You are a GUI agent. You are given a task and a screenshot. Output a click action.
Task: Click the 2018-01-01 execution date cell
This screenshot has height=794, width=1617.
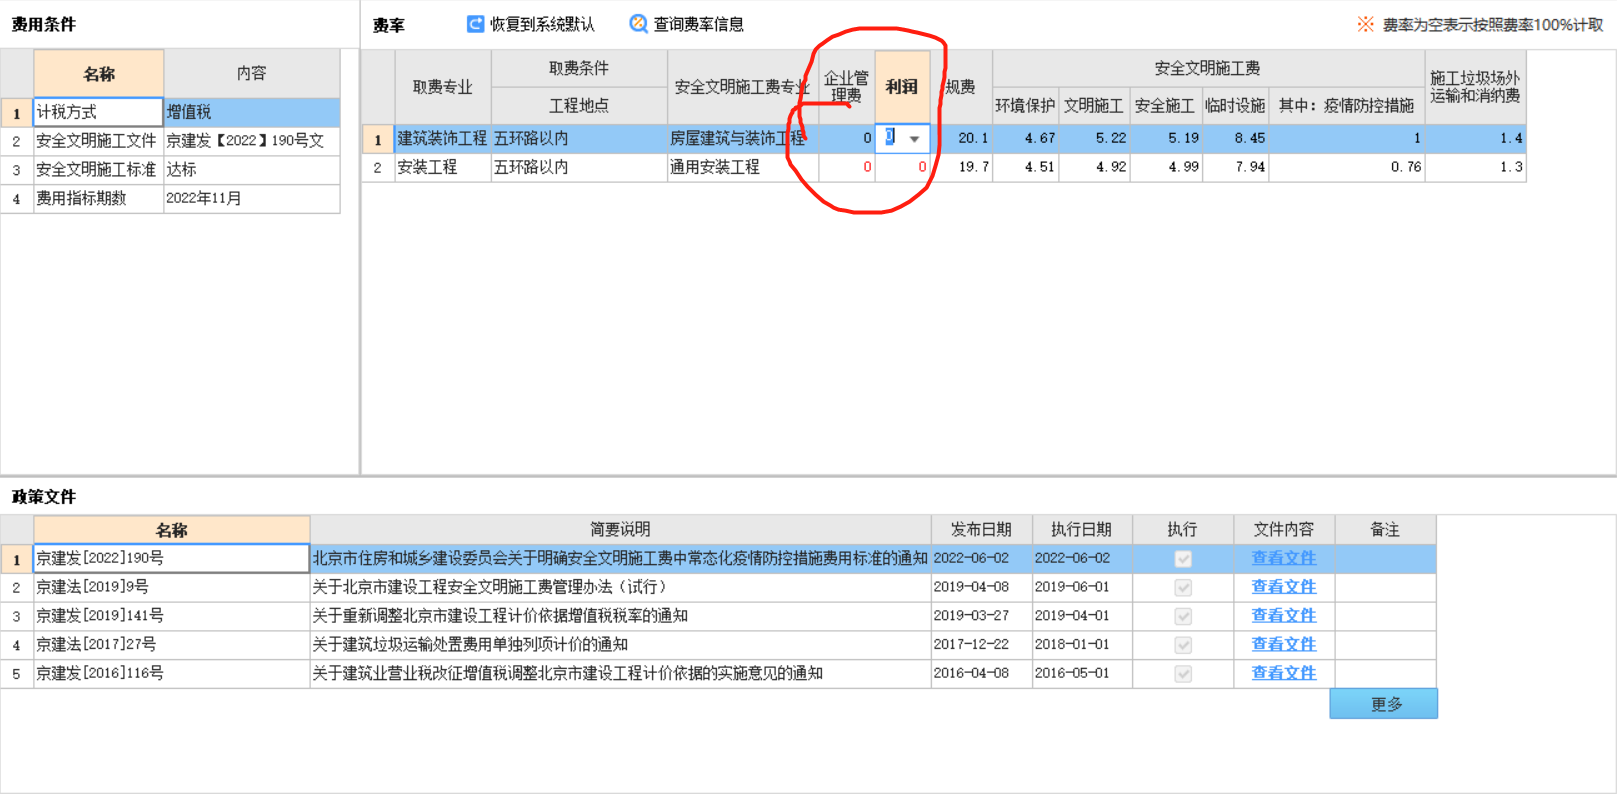pyautogui.click(x=1082, y=645)
